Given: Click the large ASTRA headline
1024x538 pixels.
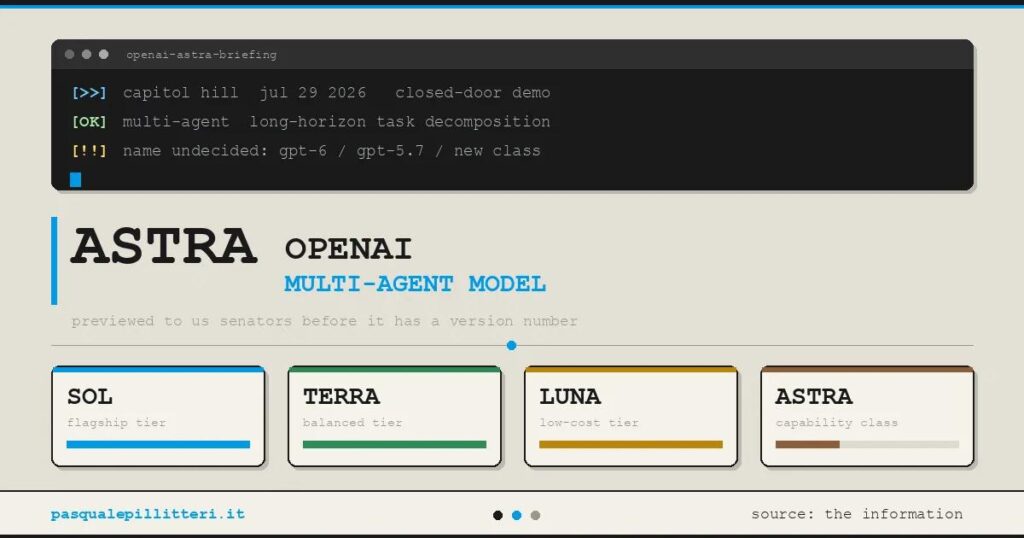Looking at the screenshot, I should tap(163, 246).
